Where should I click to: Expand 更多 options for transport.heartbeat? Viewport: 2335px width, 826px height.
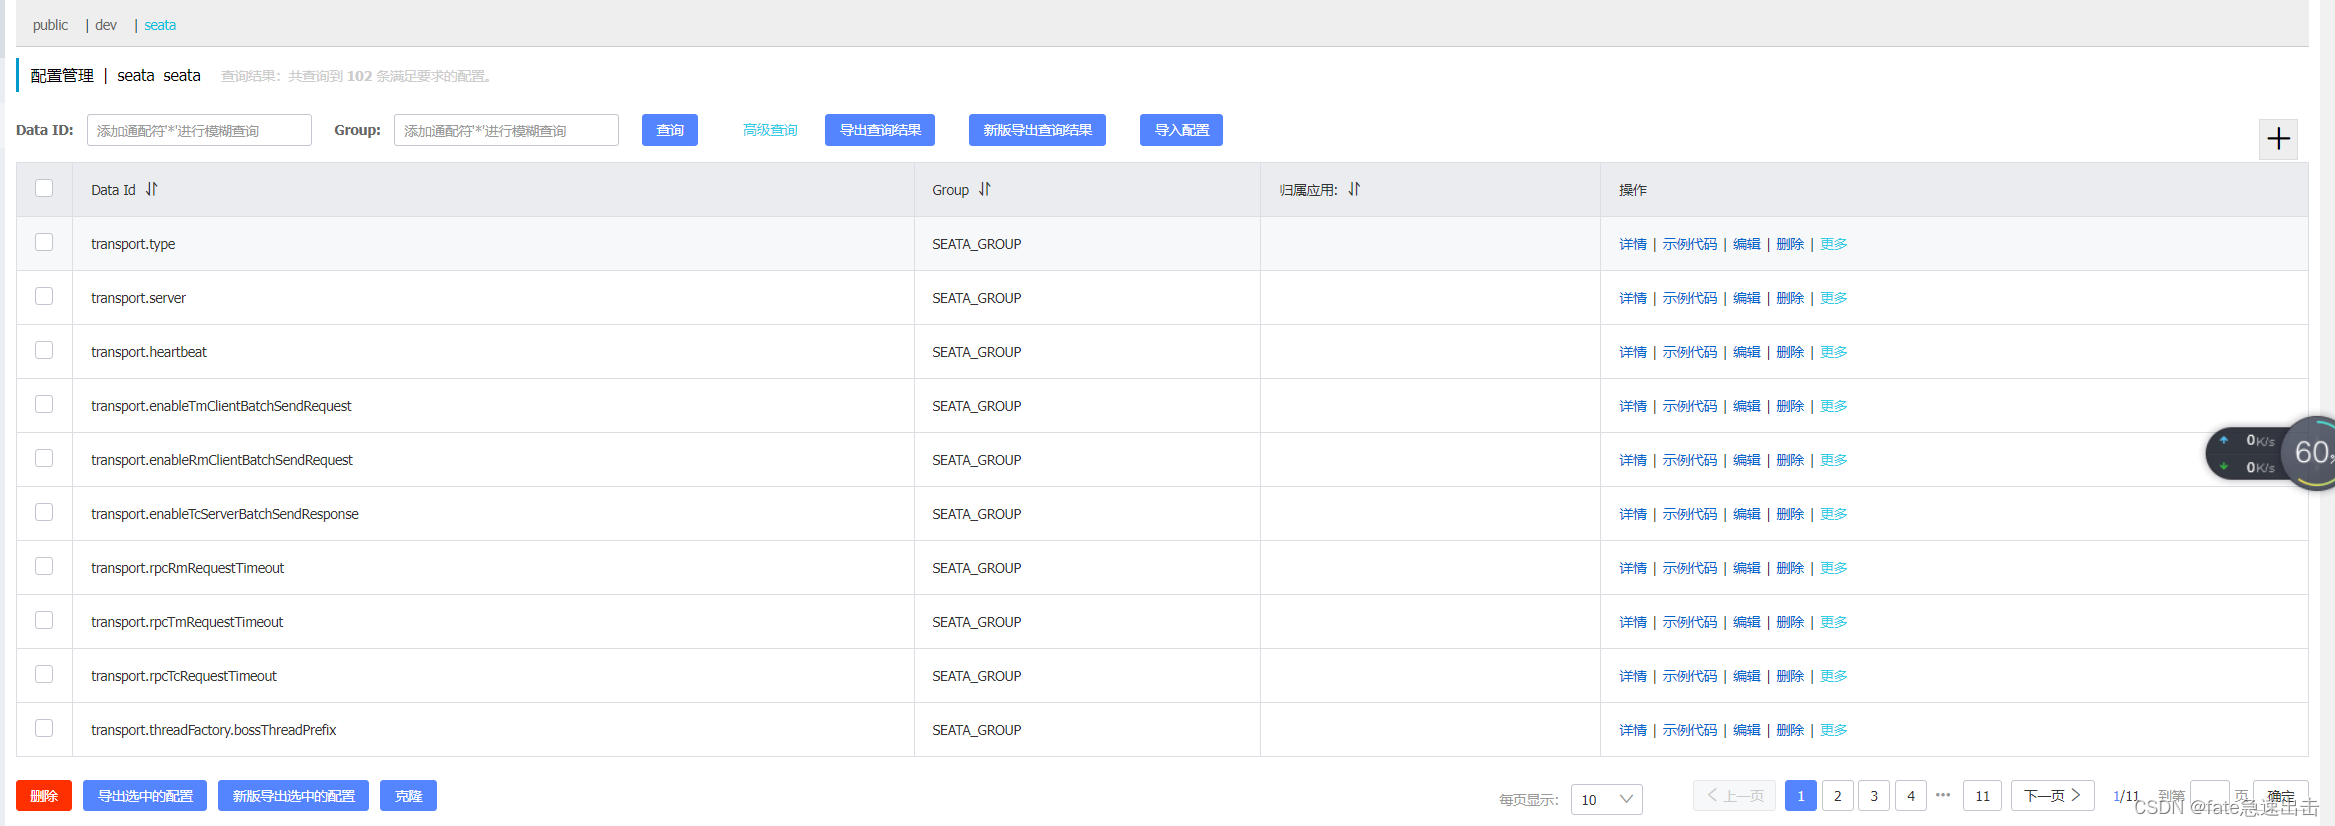1834,352
